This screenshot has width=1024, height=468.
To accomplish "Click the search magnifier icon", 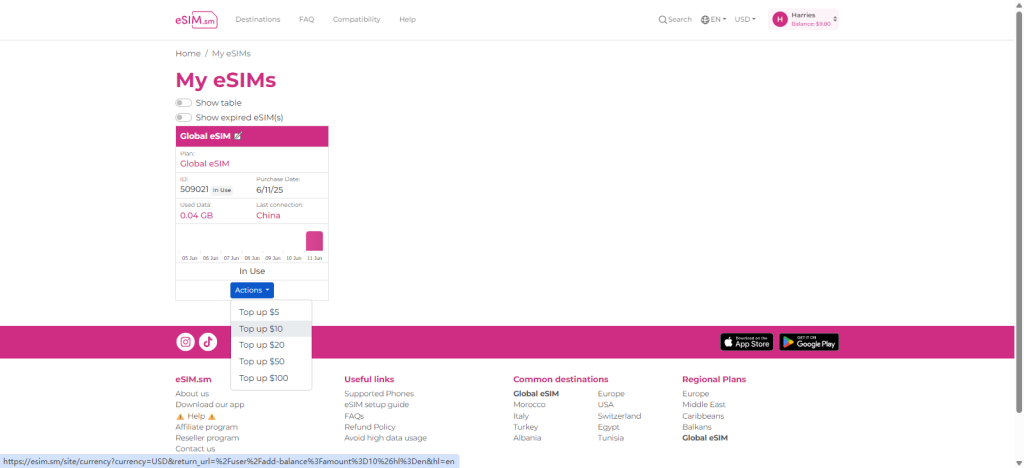I will coord(662,20).
